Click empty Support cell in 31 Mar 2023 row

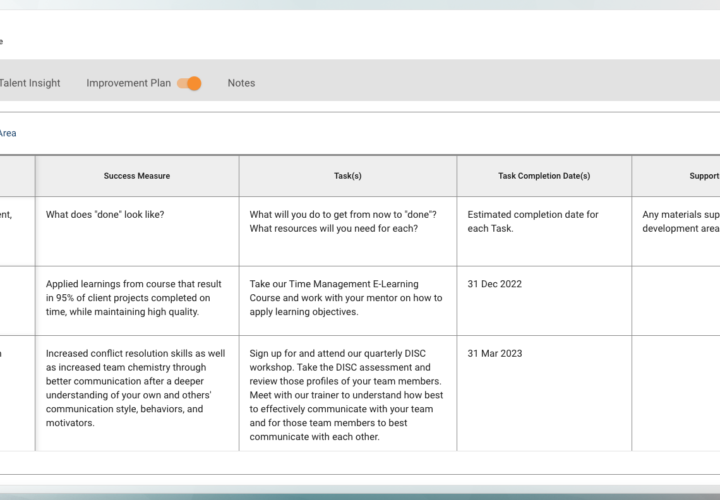pos(676,393)
